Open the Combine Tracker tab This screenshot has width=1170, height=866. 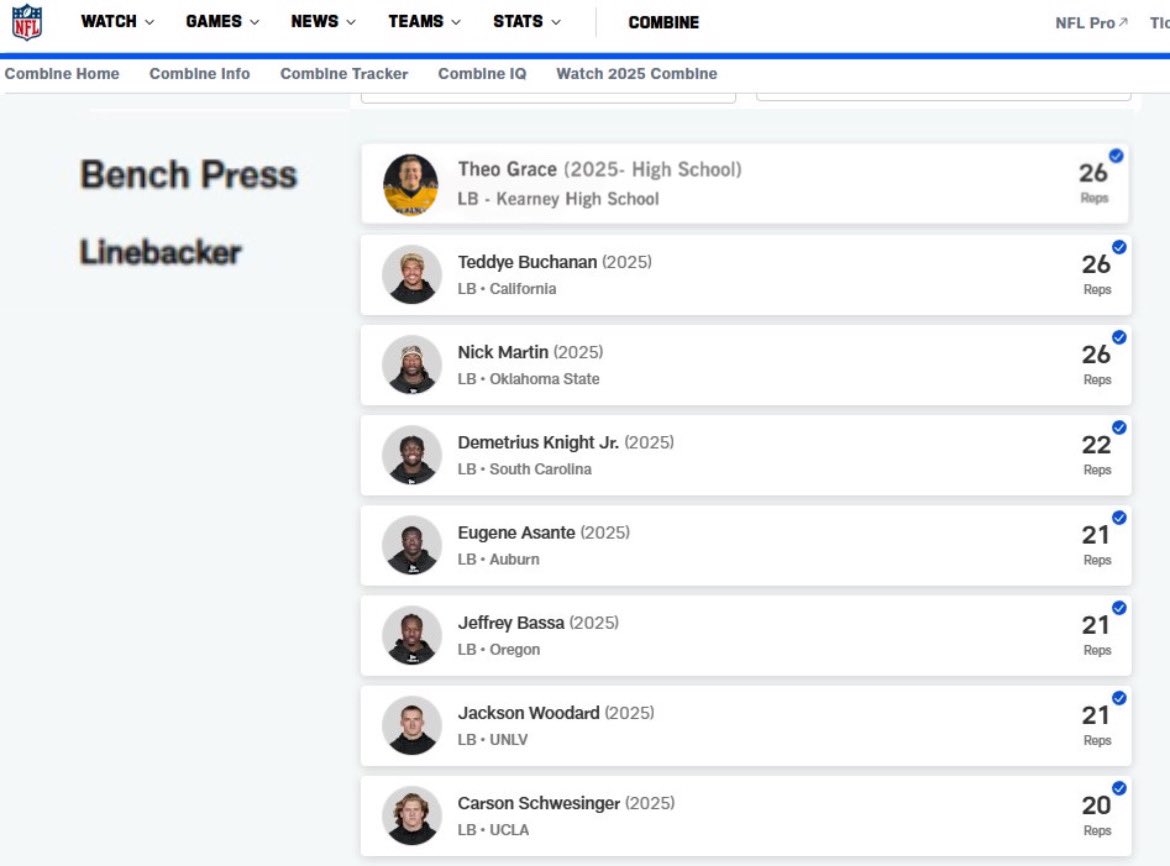tap(344, 74)
